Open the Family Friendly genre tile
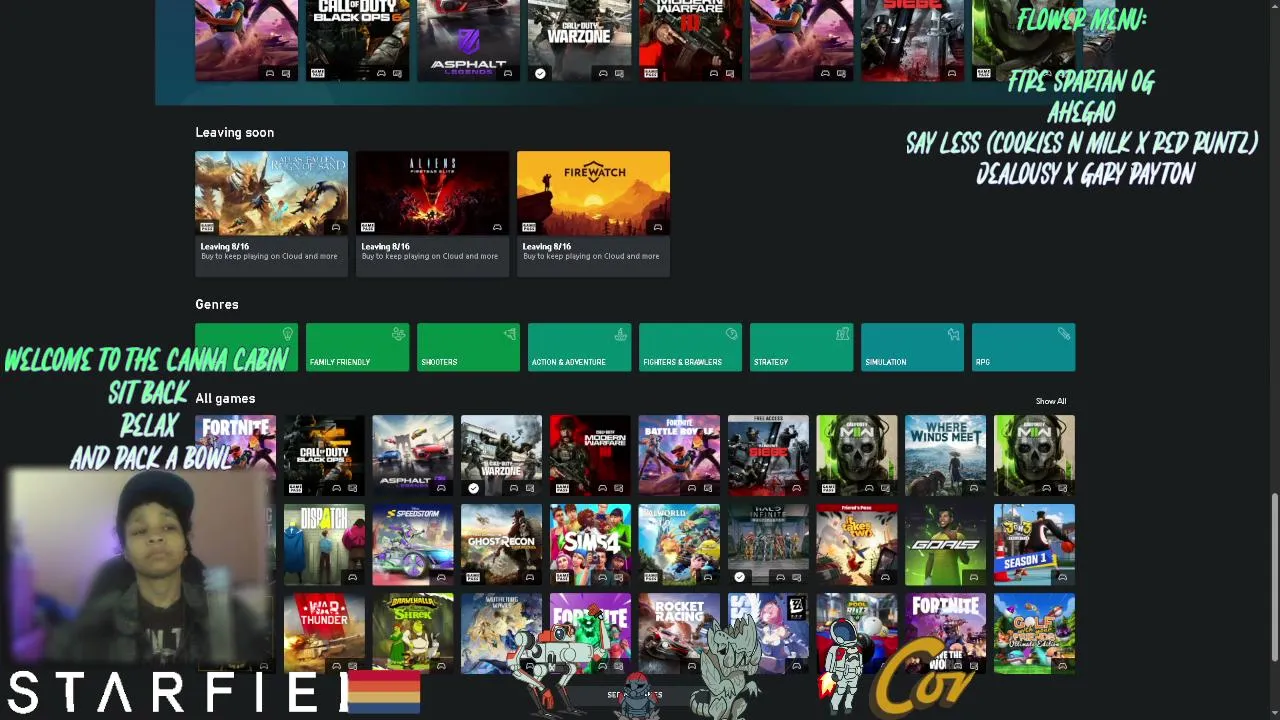Viewport: 1280px width, 720px height. (357, 347)
